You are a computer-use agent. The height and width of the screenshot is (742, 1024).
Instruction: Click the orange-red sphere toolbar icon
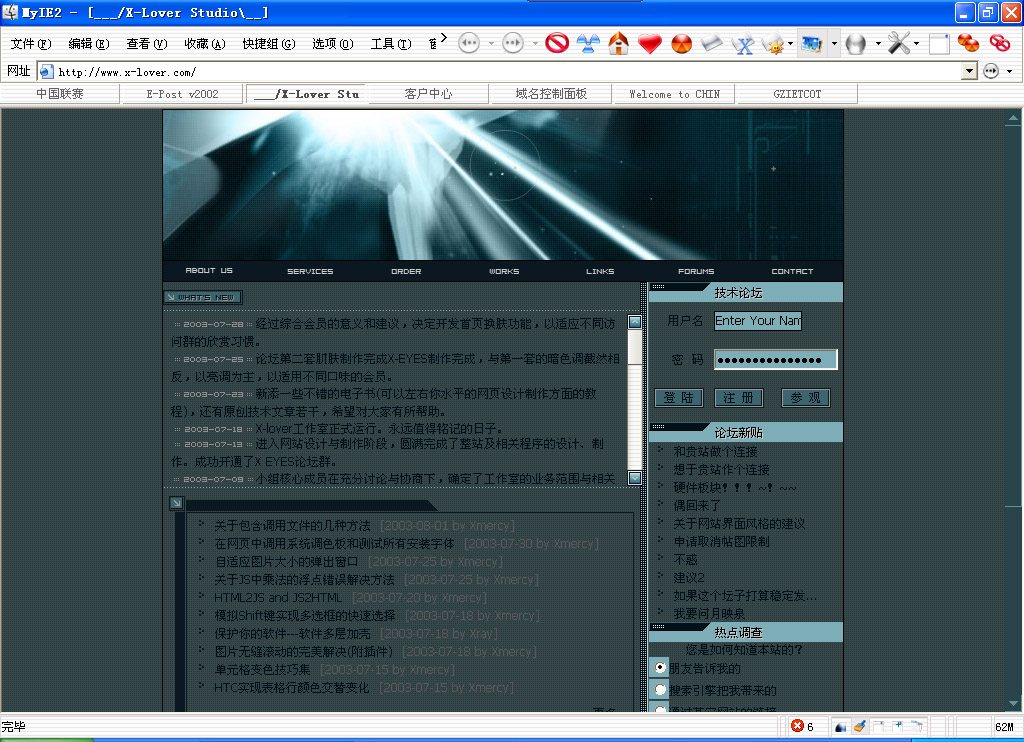[681, 44]
